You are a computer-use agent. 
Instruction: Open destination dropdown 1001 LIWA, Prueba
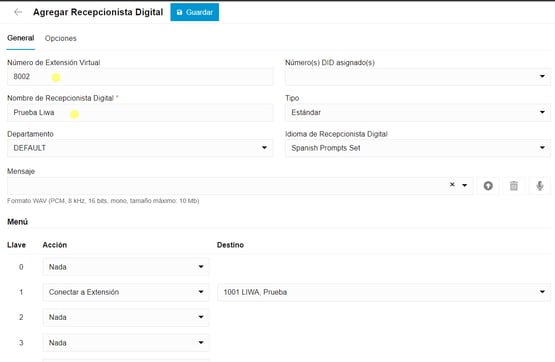point(384,292)
